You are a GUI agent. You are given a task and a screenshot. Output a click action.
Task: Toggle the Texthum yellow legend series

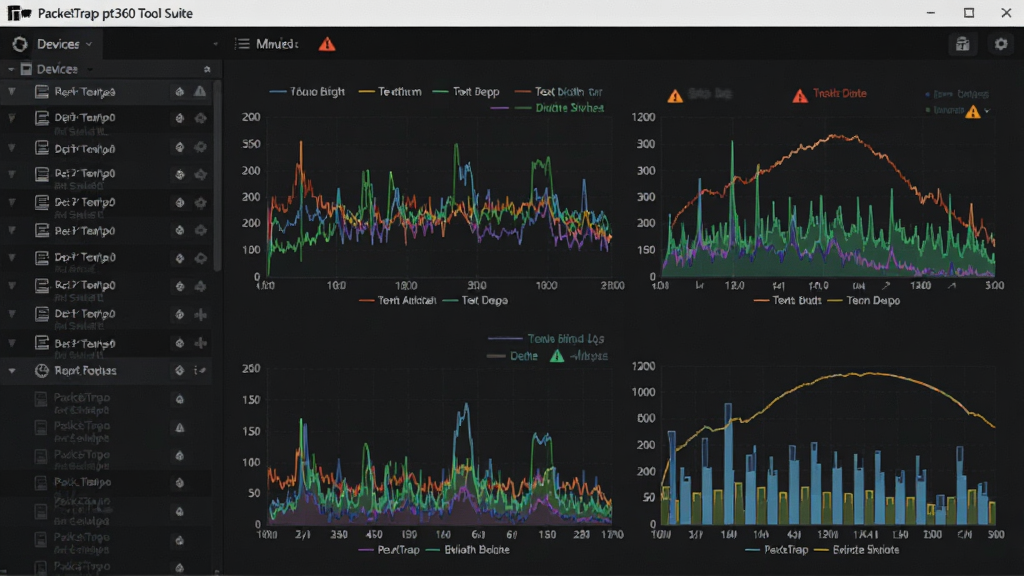tap(390, 91)
